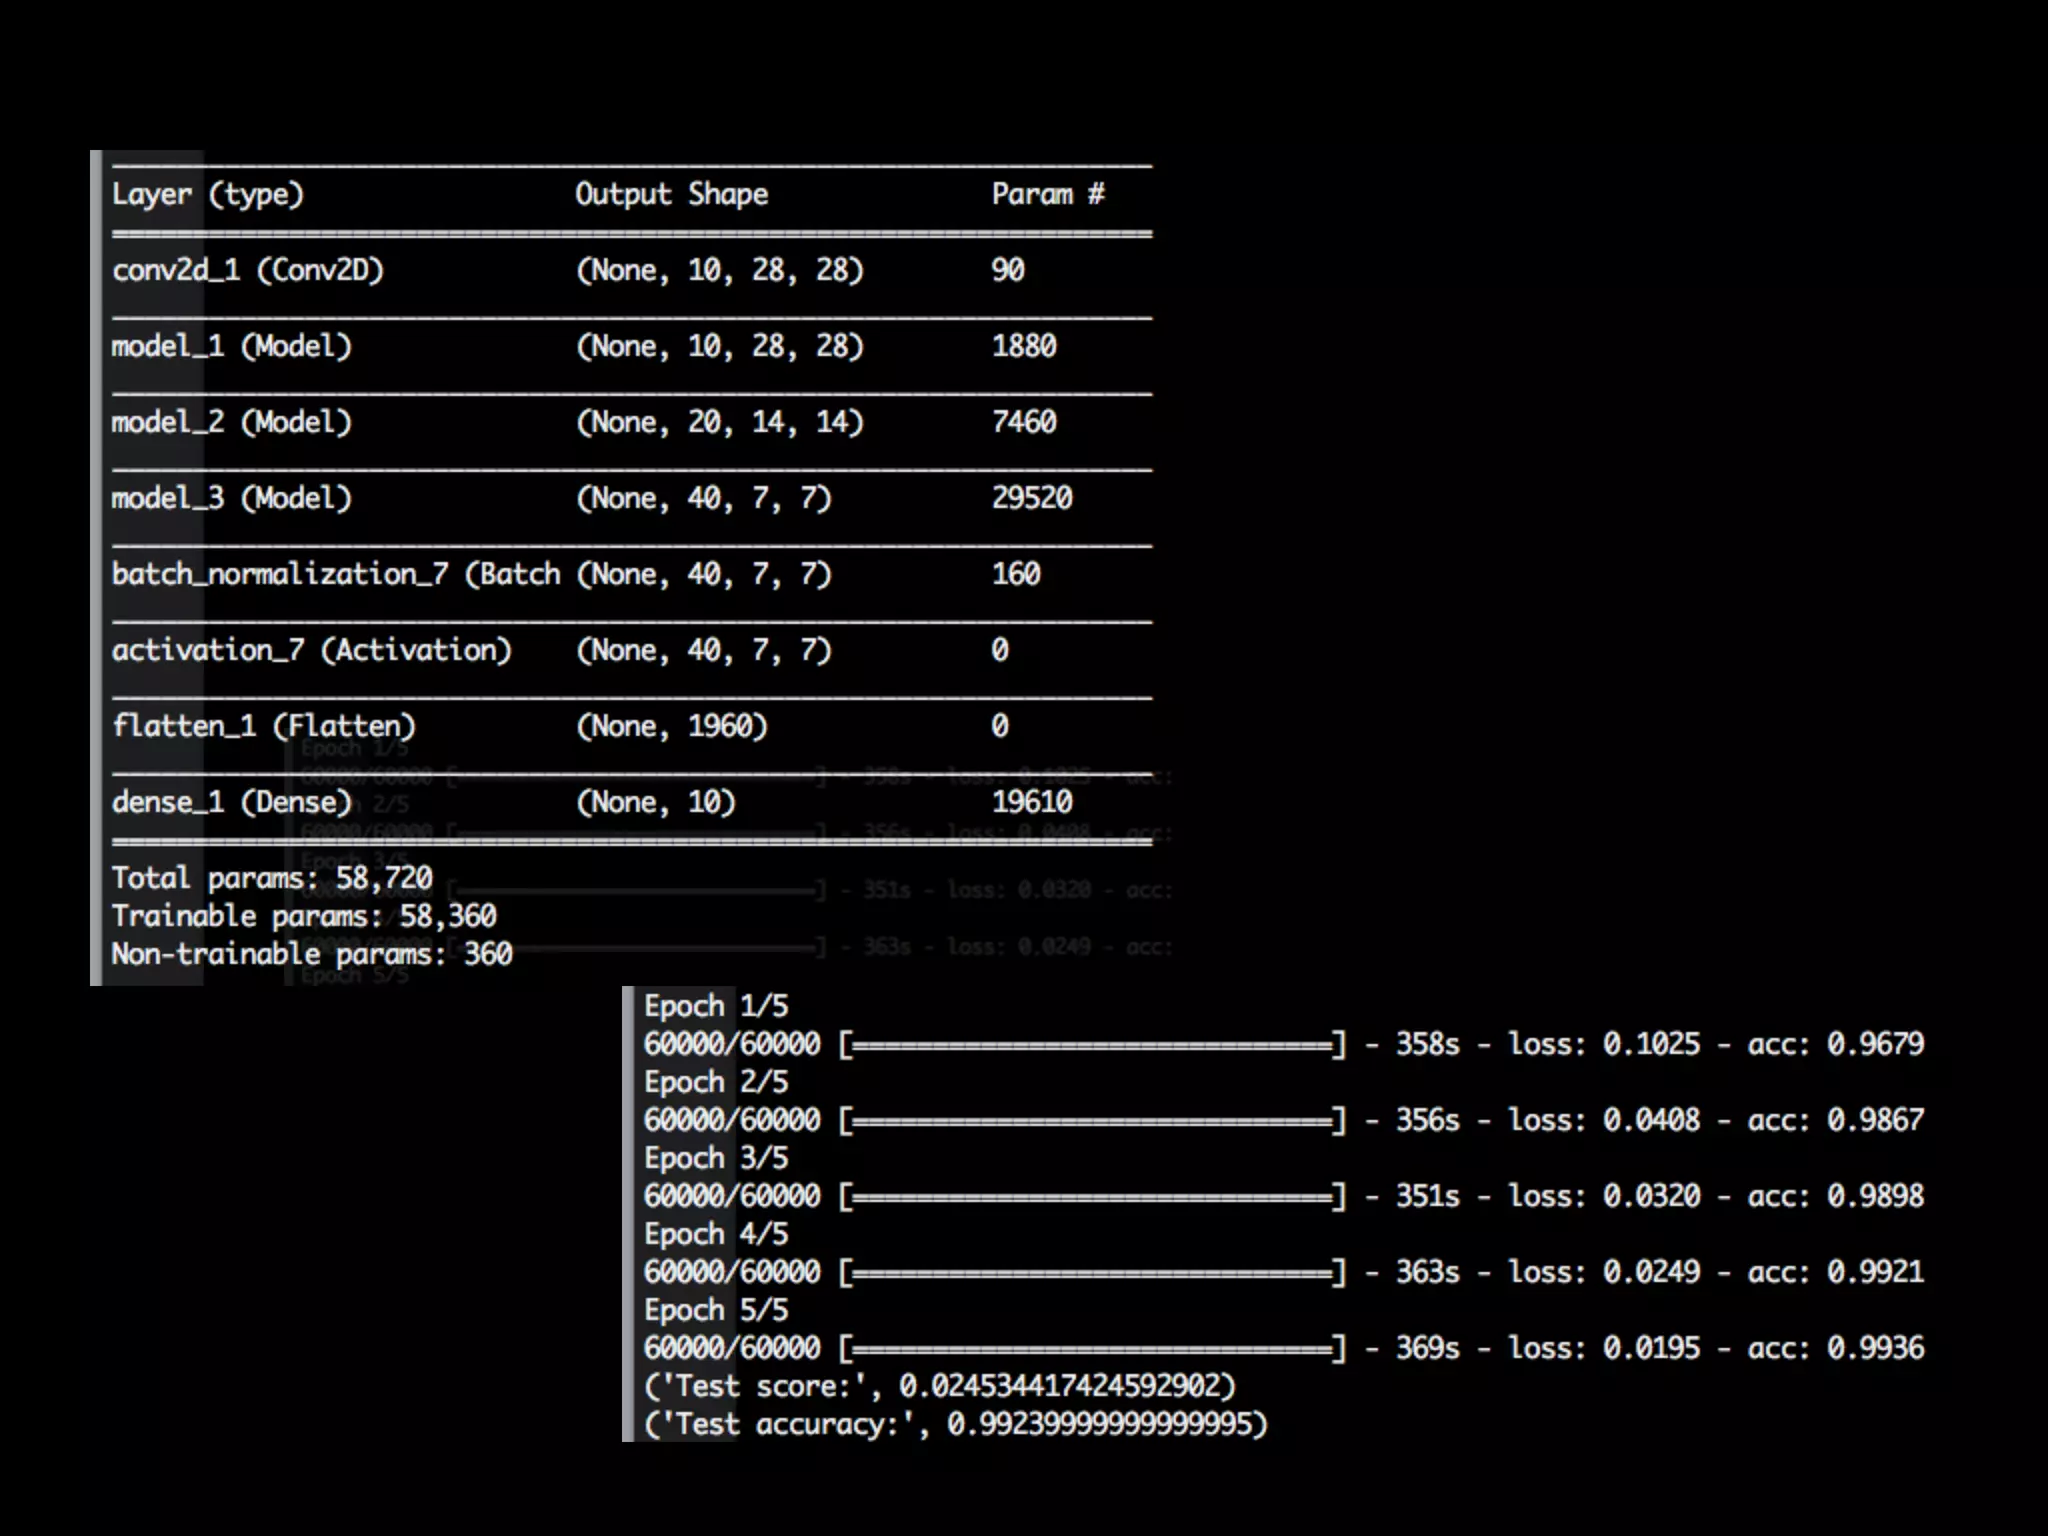
Task: Click the activation_7 (Activation) layer name
Action: 311,650
